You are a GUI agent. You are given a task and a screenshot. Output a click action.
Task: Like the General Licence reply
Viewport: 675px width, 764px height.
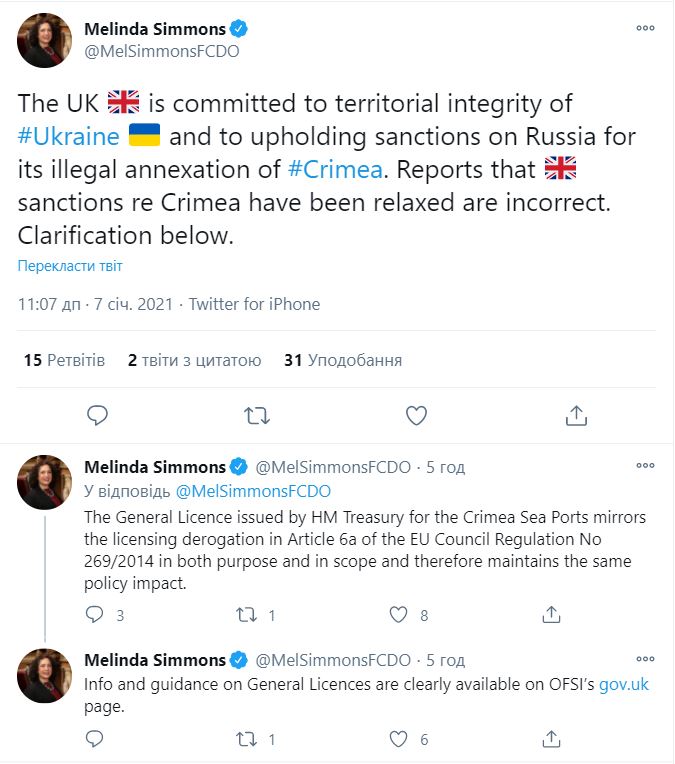click(398, 614)
